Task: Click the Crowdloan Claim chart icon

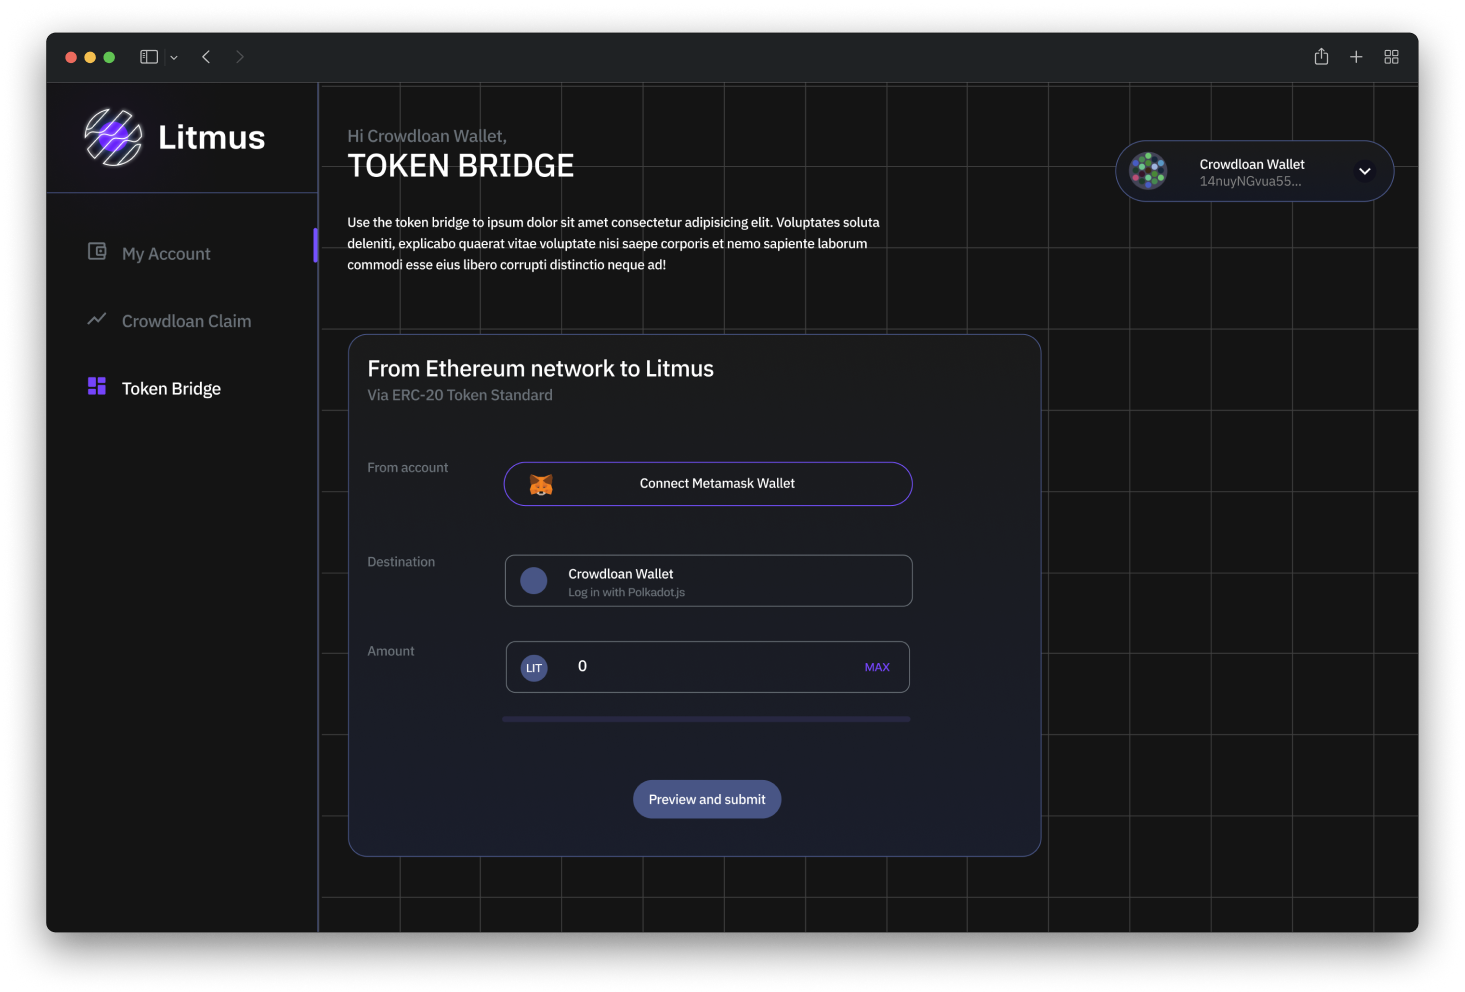Action: click(97, 319)
